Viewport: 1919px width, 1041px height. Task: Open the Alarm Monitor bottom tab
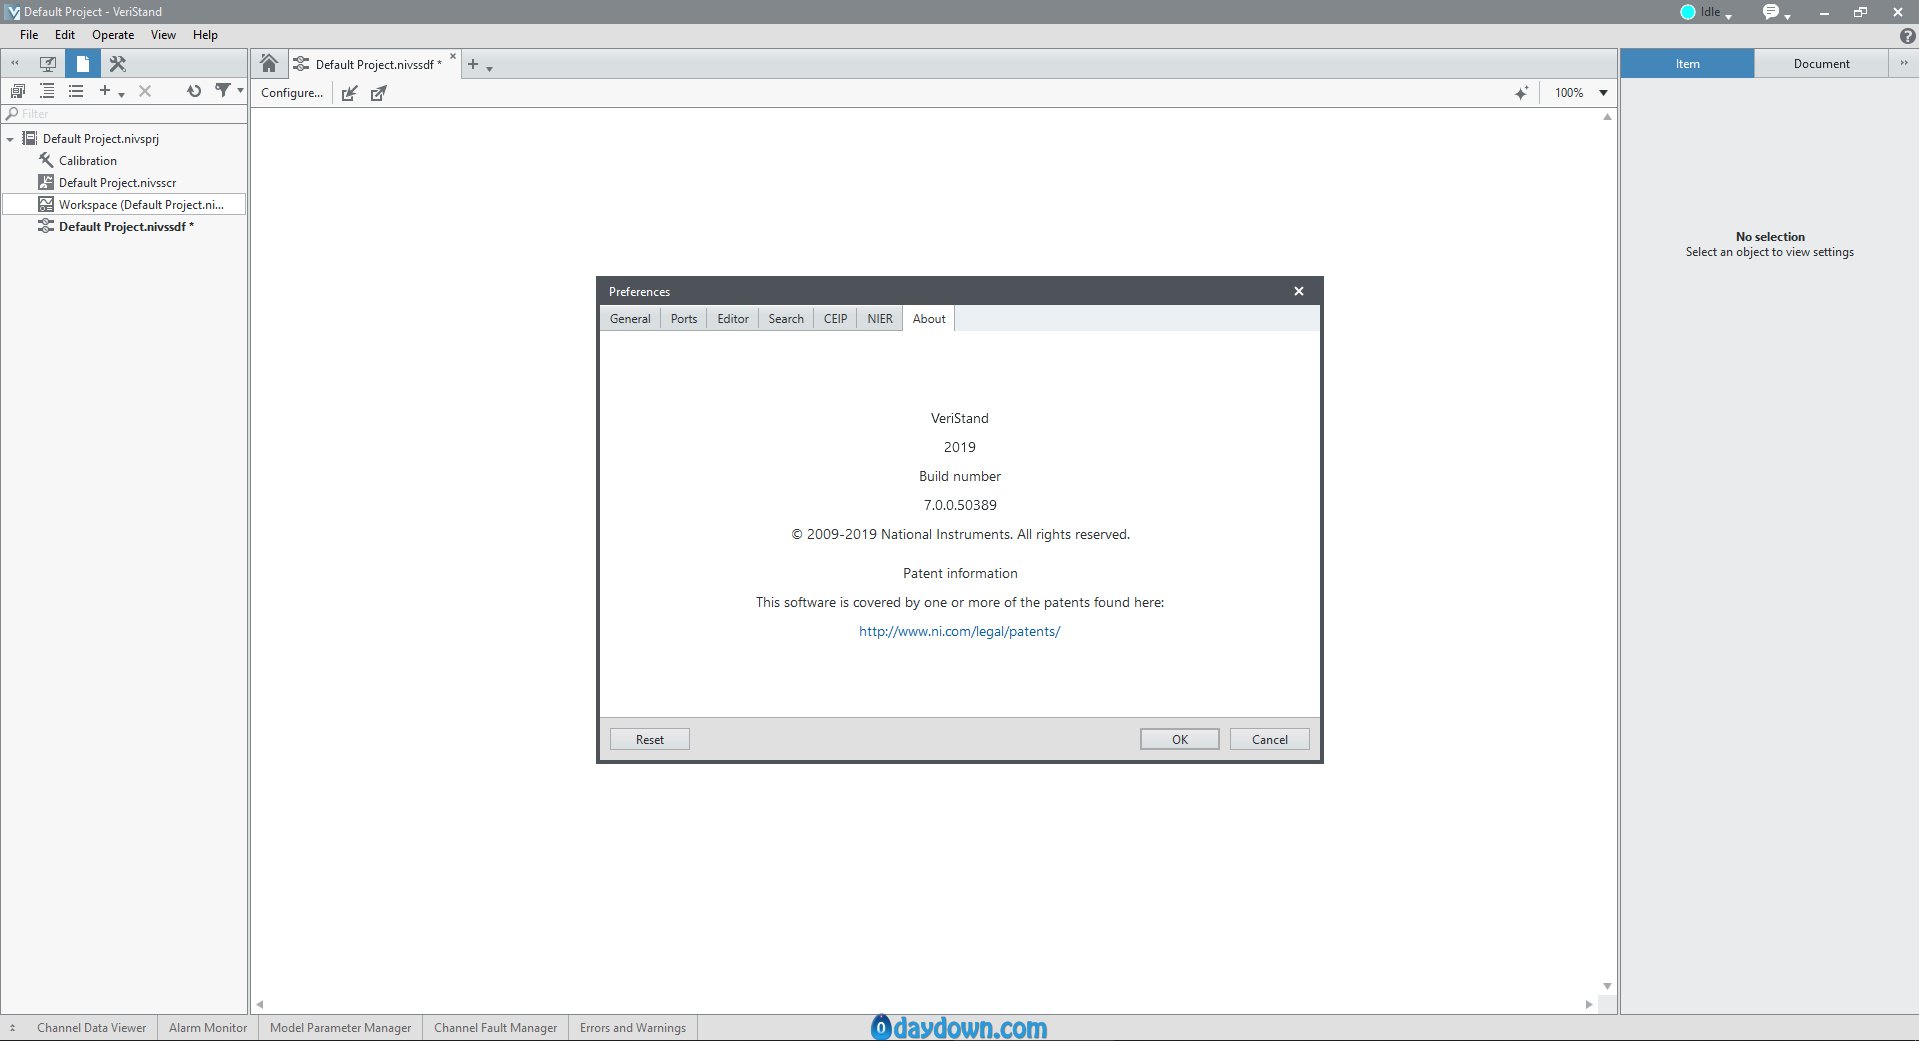[208, 1028]
